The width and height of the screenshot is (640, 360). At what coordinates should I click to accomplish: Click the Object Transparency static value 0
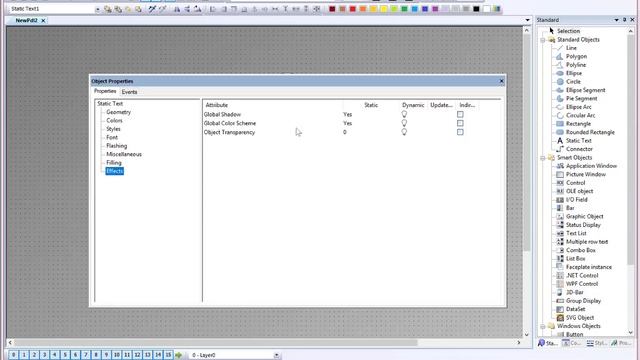[x=345, y=132]
